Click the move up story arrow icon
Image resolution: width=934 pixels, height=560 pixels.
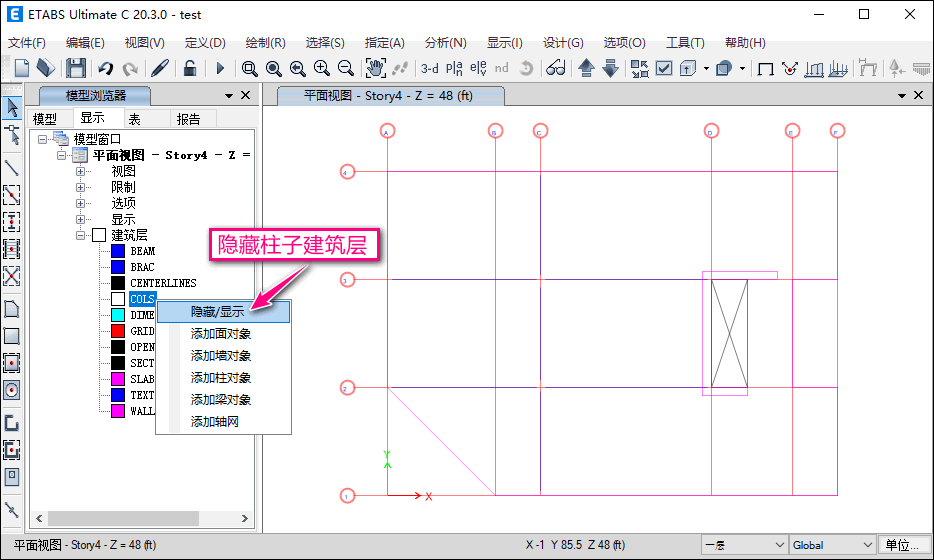(x=587, y=68)
